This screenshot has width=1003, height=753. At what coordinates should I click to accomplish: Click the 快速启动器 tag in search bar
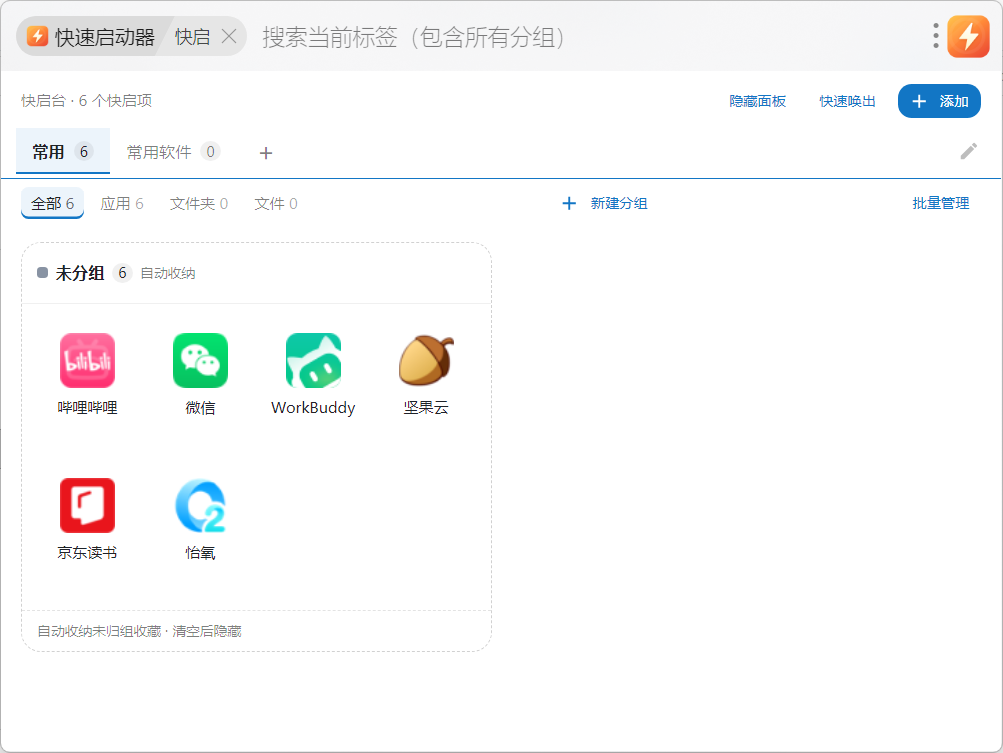click(x=91, y=37)
